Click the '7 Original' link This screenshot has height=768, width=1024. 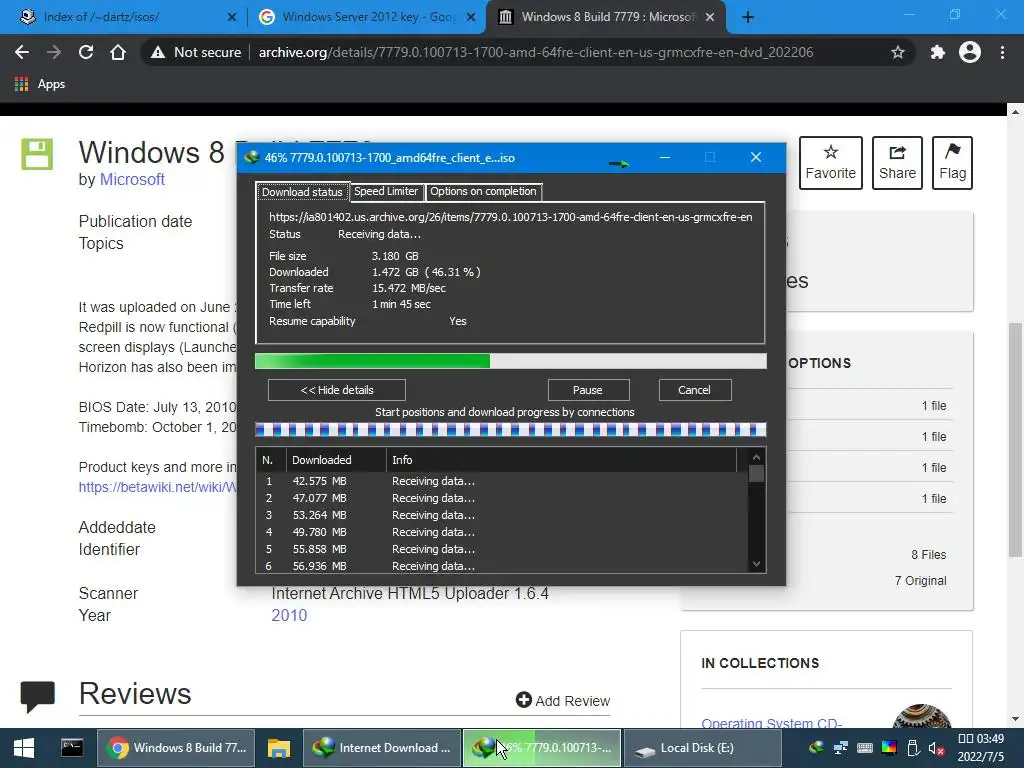(x=920, y=581)
